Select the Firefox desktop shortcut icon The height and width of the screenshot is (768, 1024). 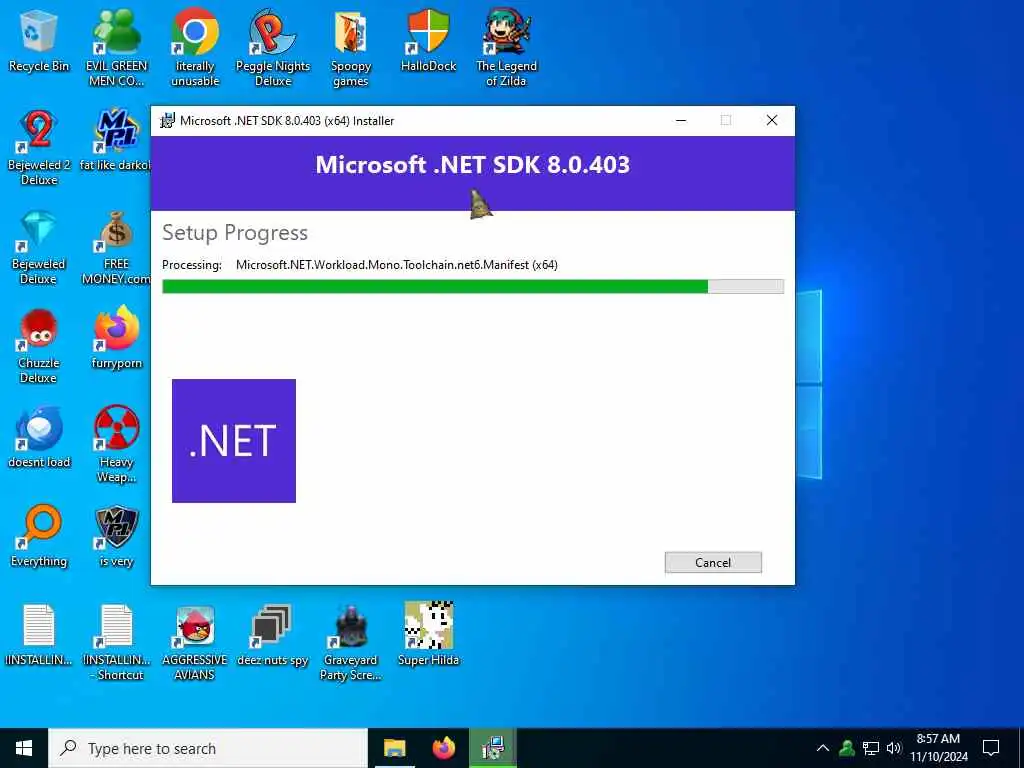click(116, 338)
